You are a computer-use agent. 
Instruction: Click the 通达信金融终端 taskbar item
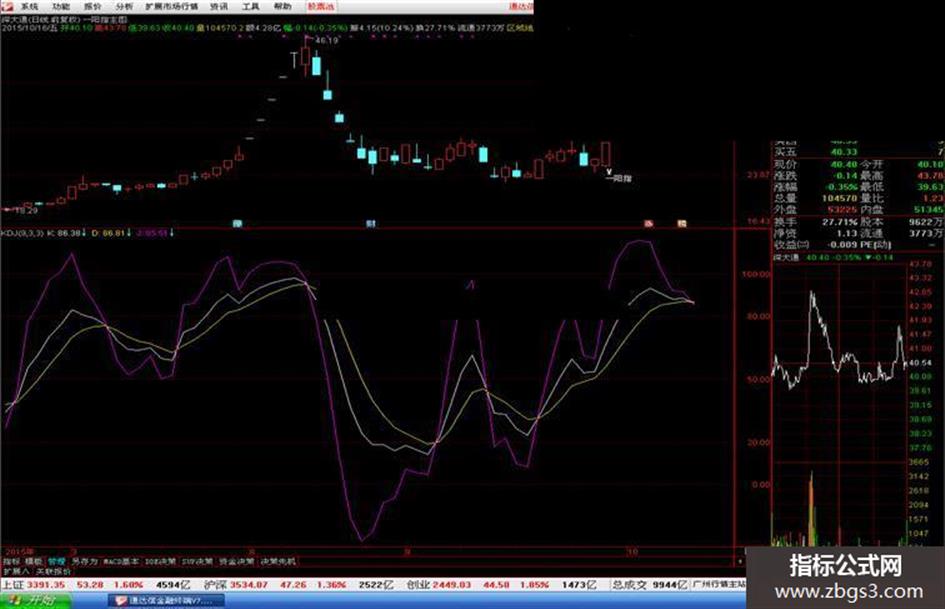[166, 601]
